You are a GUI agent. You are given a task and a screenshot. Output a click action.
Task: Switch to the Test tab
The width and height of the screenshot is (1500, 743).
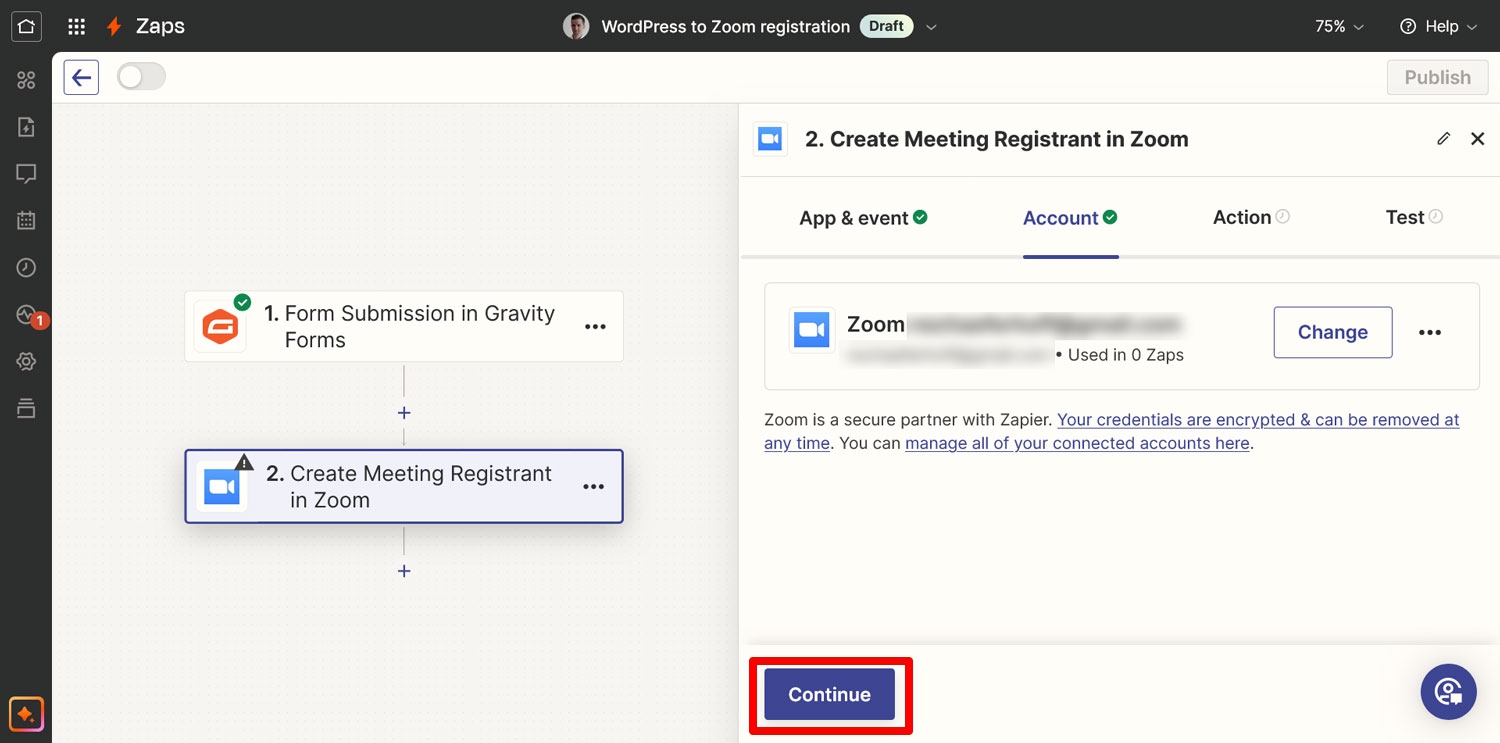(x=1414, y=217)
